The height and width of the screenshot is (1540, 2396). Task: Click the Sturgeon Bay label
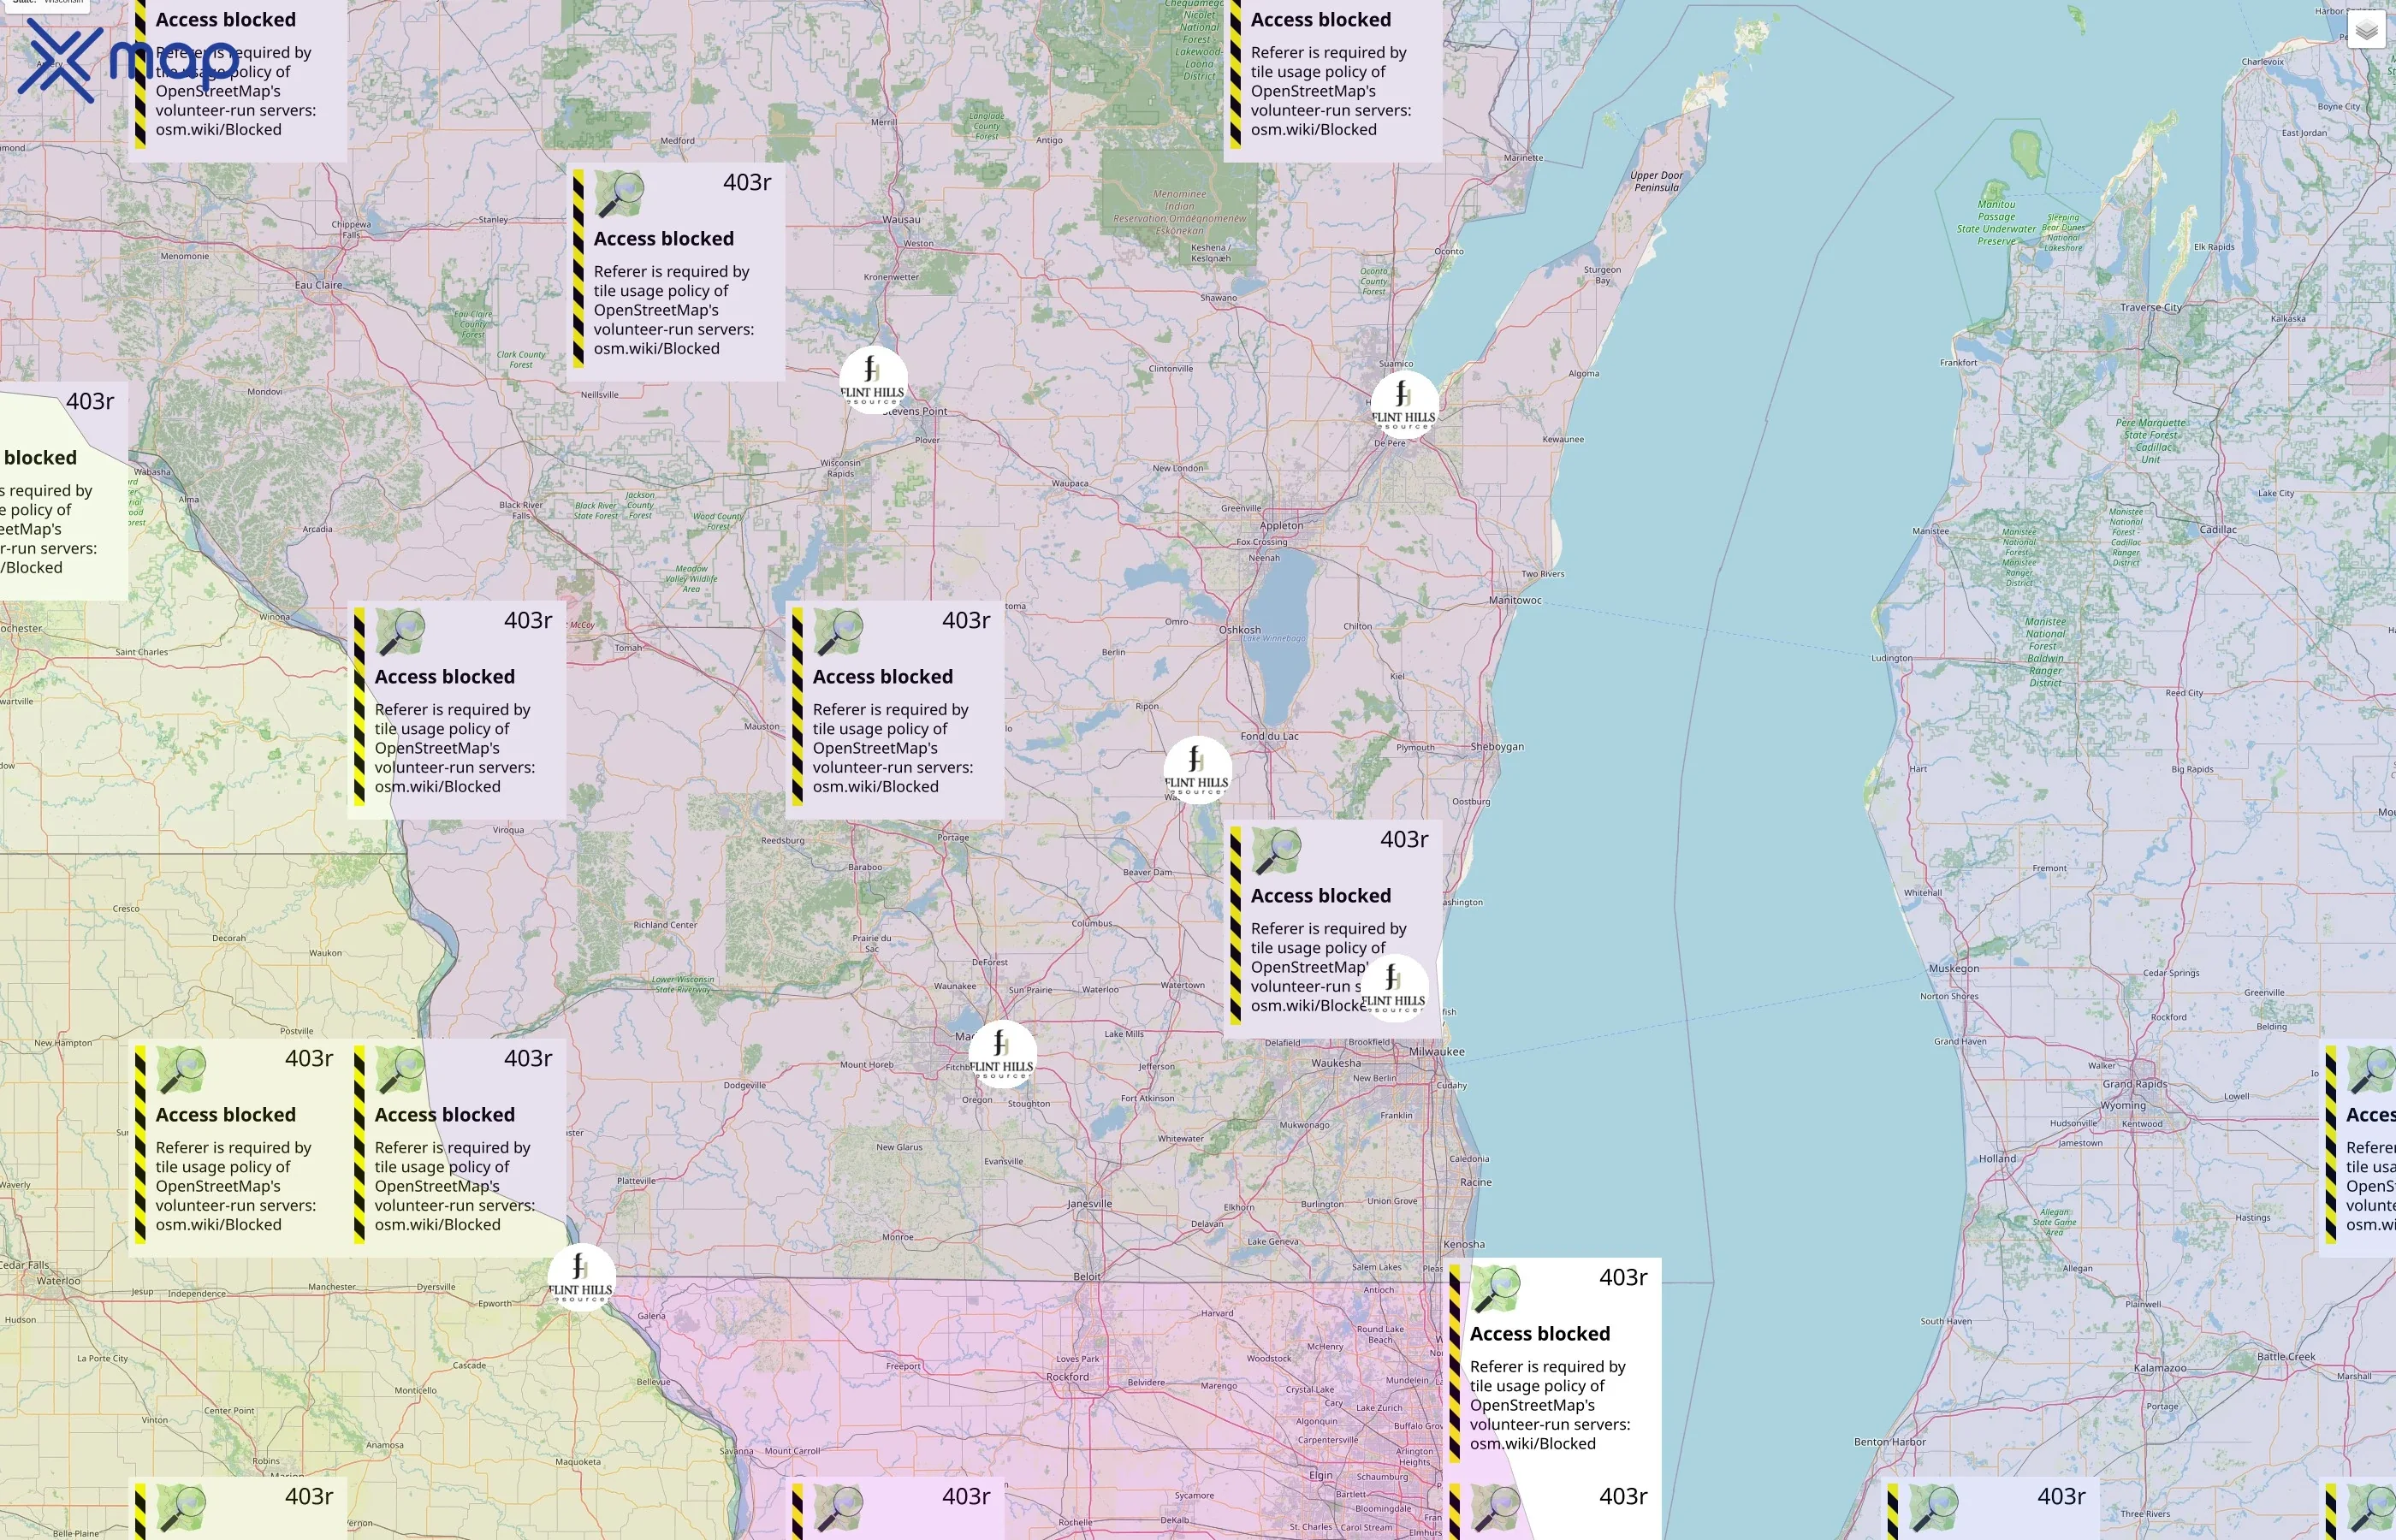coord(1602,275)
